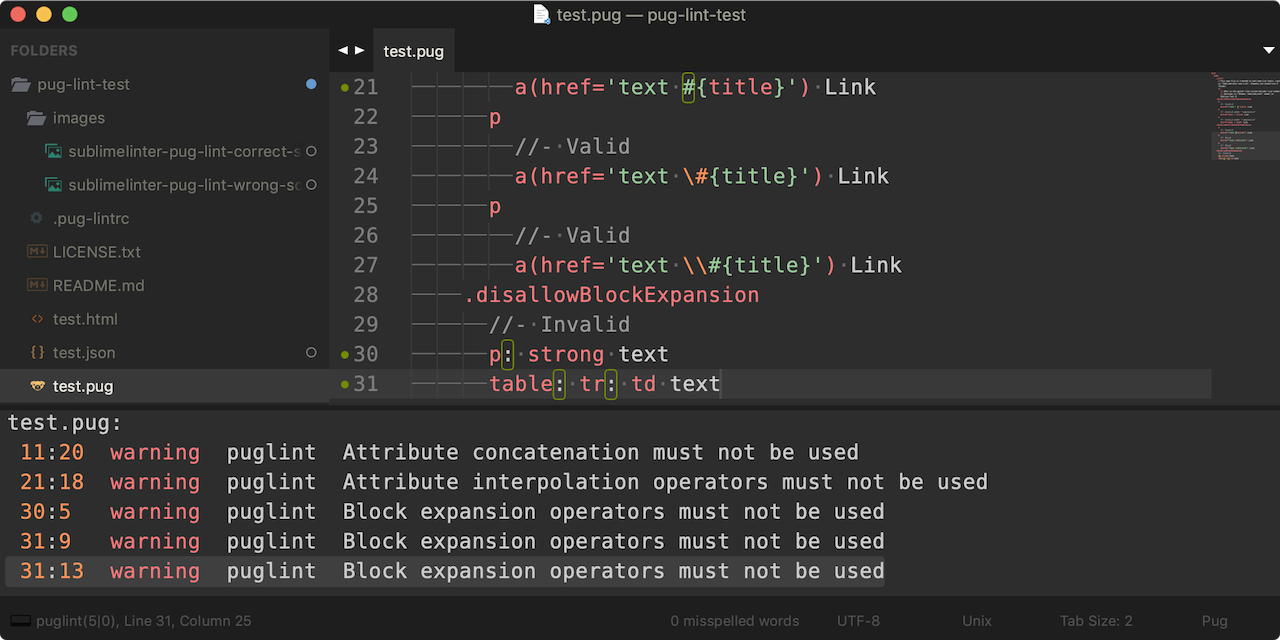Click the minimap preview panel
The image size is (1280, 640).
(1243, 115)
